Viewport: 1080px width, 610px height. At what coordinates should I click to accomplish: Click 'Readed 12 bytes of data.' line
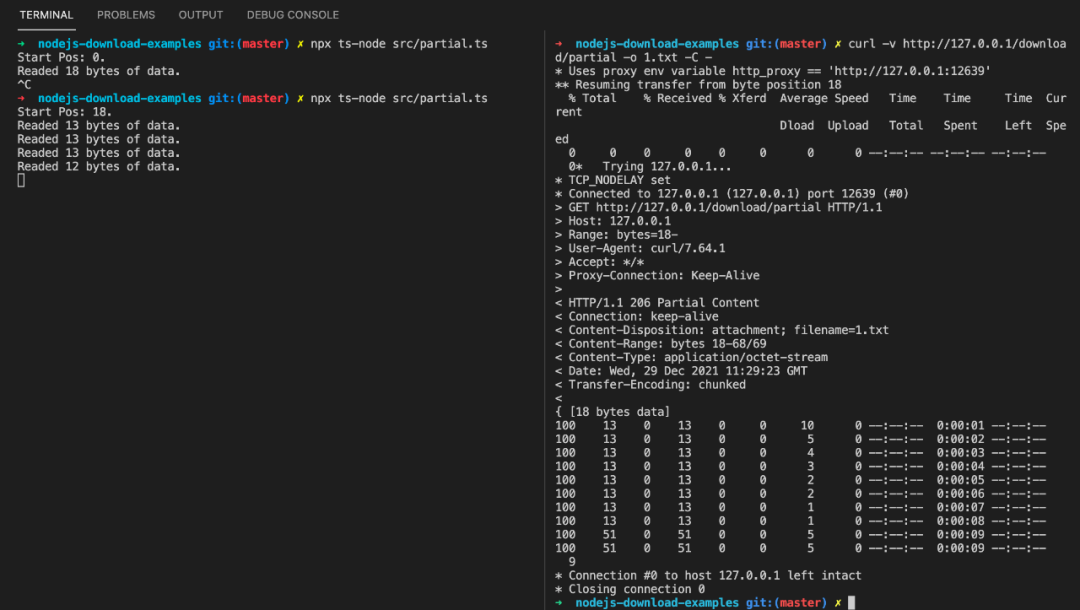(x=98, y=167)
